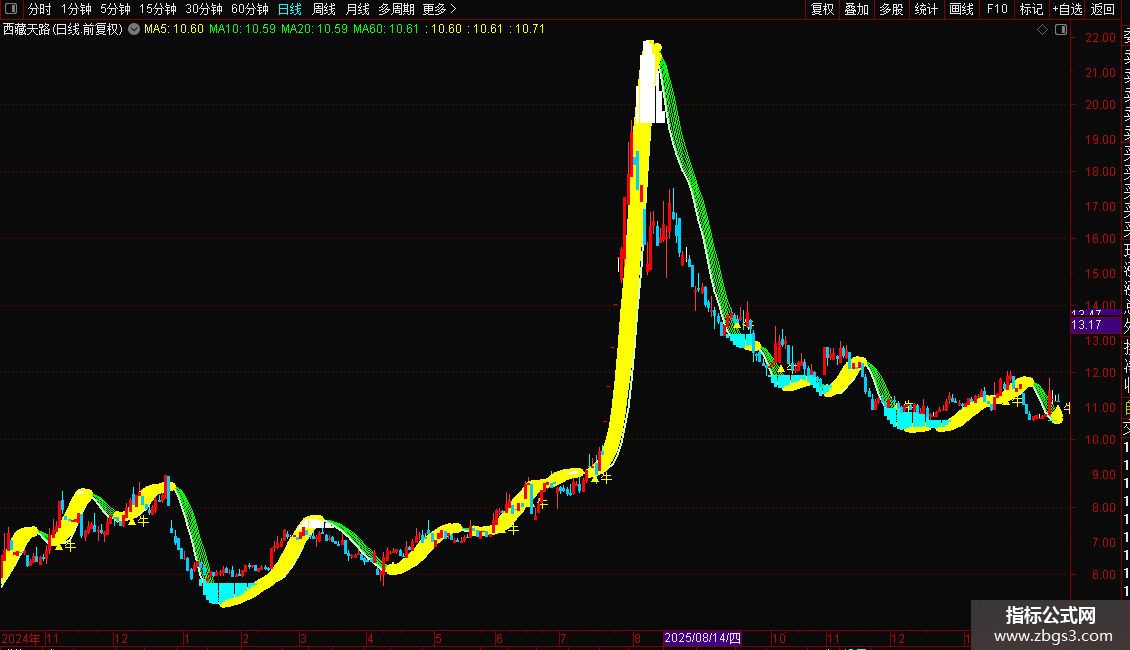Viewport: 1130px width, 650px height.
Task: Expand the 更多 period options
Action: [x=439, y=9]
